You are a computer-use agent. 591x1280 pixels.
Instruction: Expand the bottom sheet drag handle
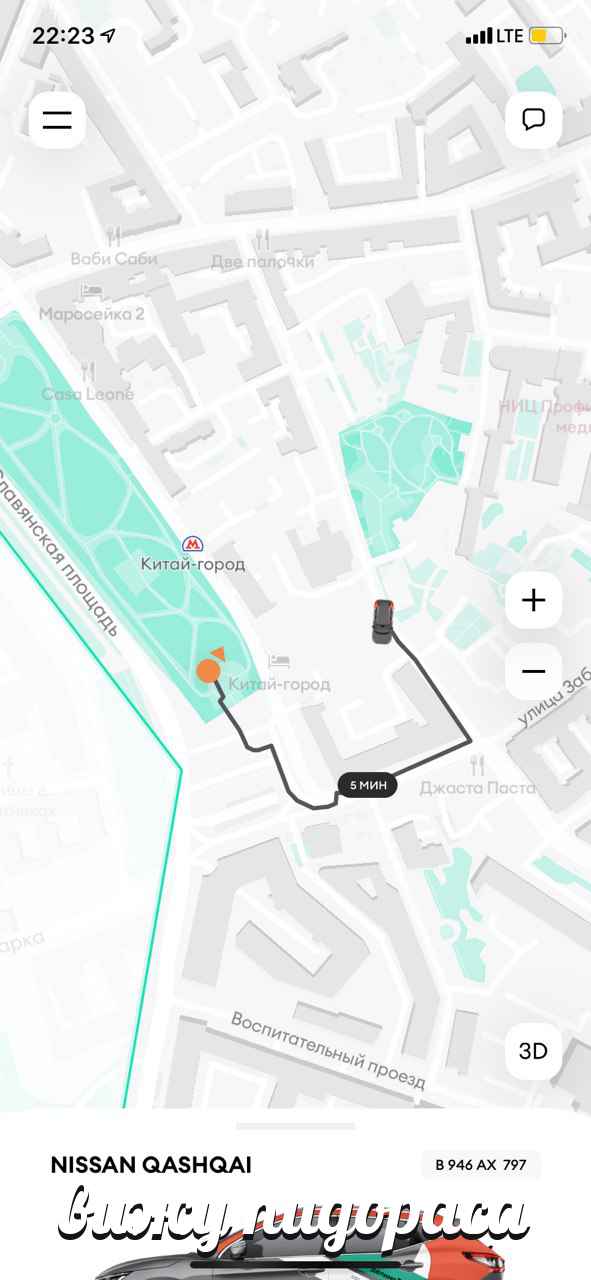click(295, 1126)
